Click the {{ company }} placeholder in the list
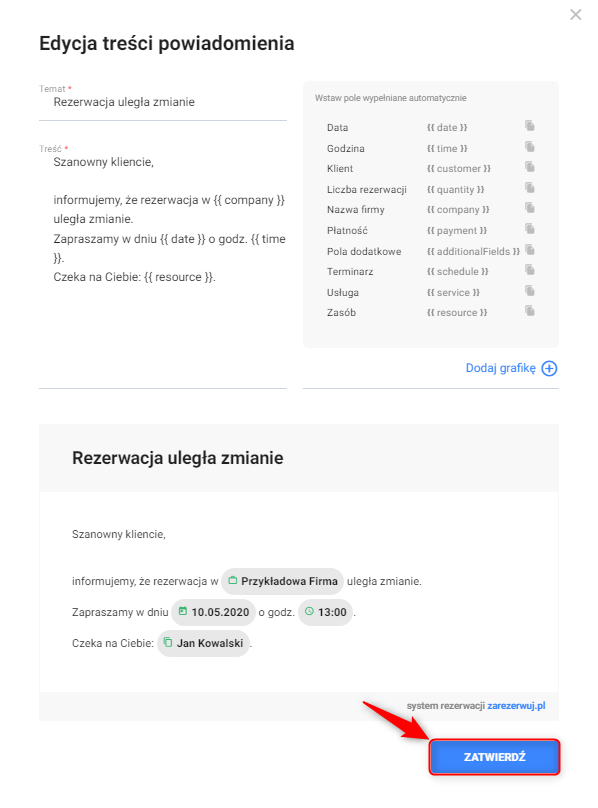The height and width of the screenshot is (808, 598). tap(458, 210)
